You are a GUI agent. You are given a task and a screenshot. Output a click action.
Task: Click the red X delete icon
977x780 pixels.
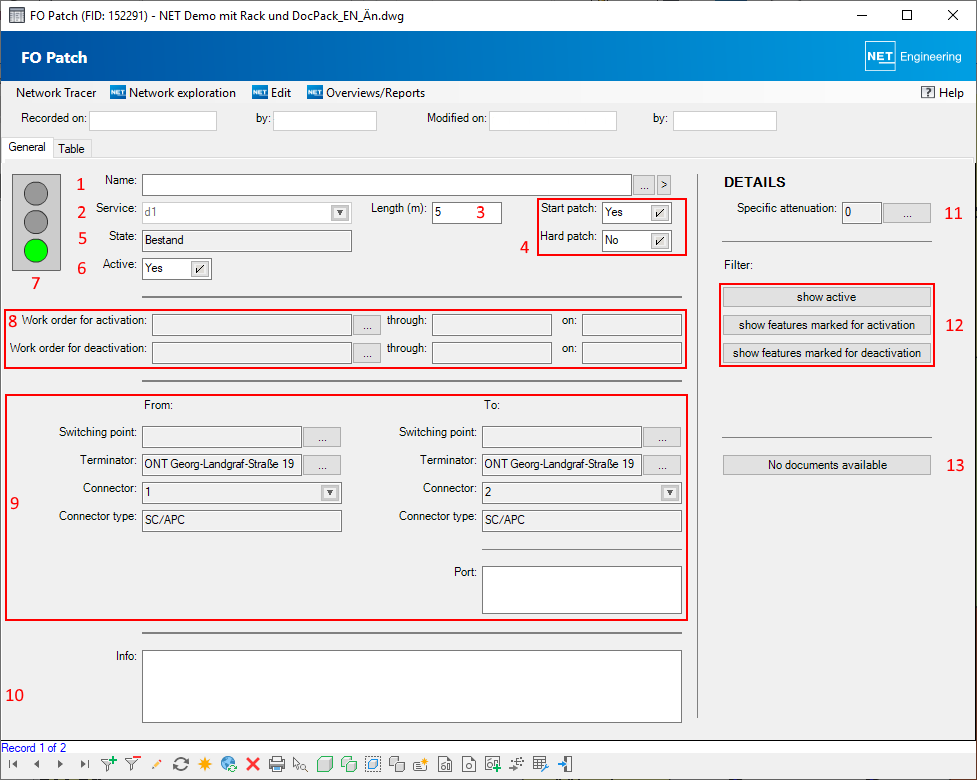[252, 764]
